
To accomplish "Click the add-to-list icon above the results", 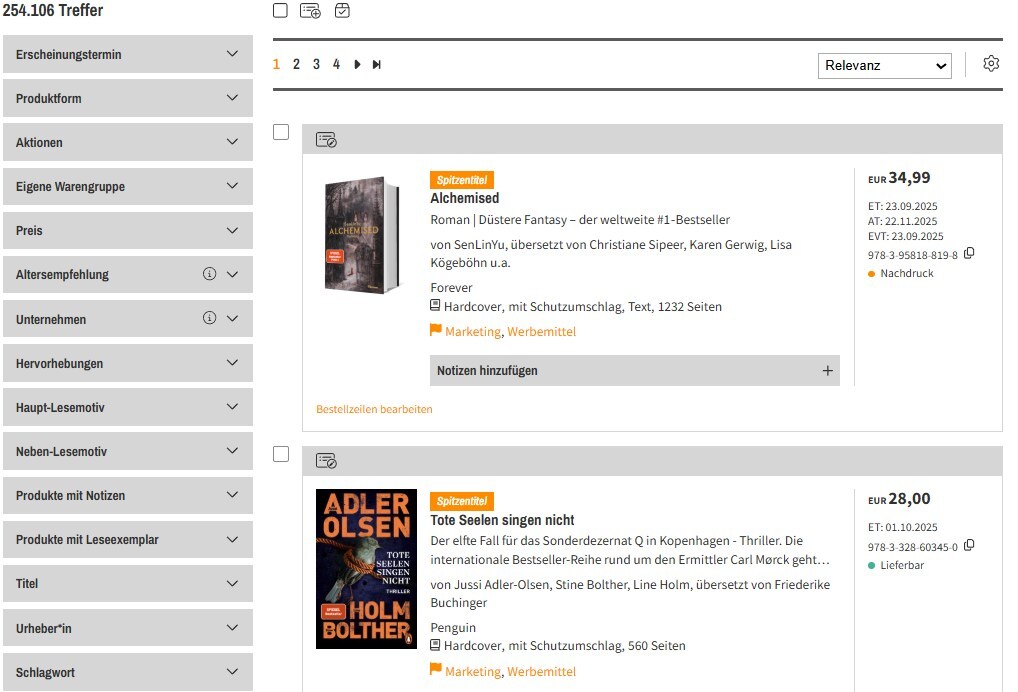I will click(x=311, y=11).
